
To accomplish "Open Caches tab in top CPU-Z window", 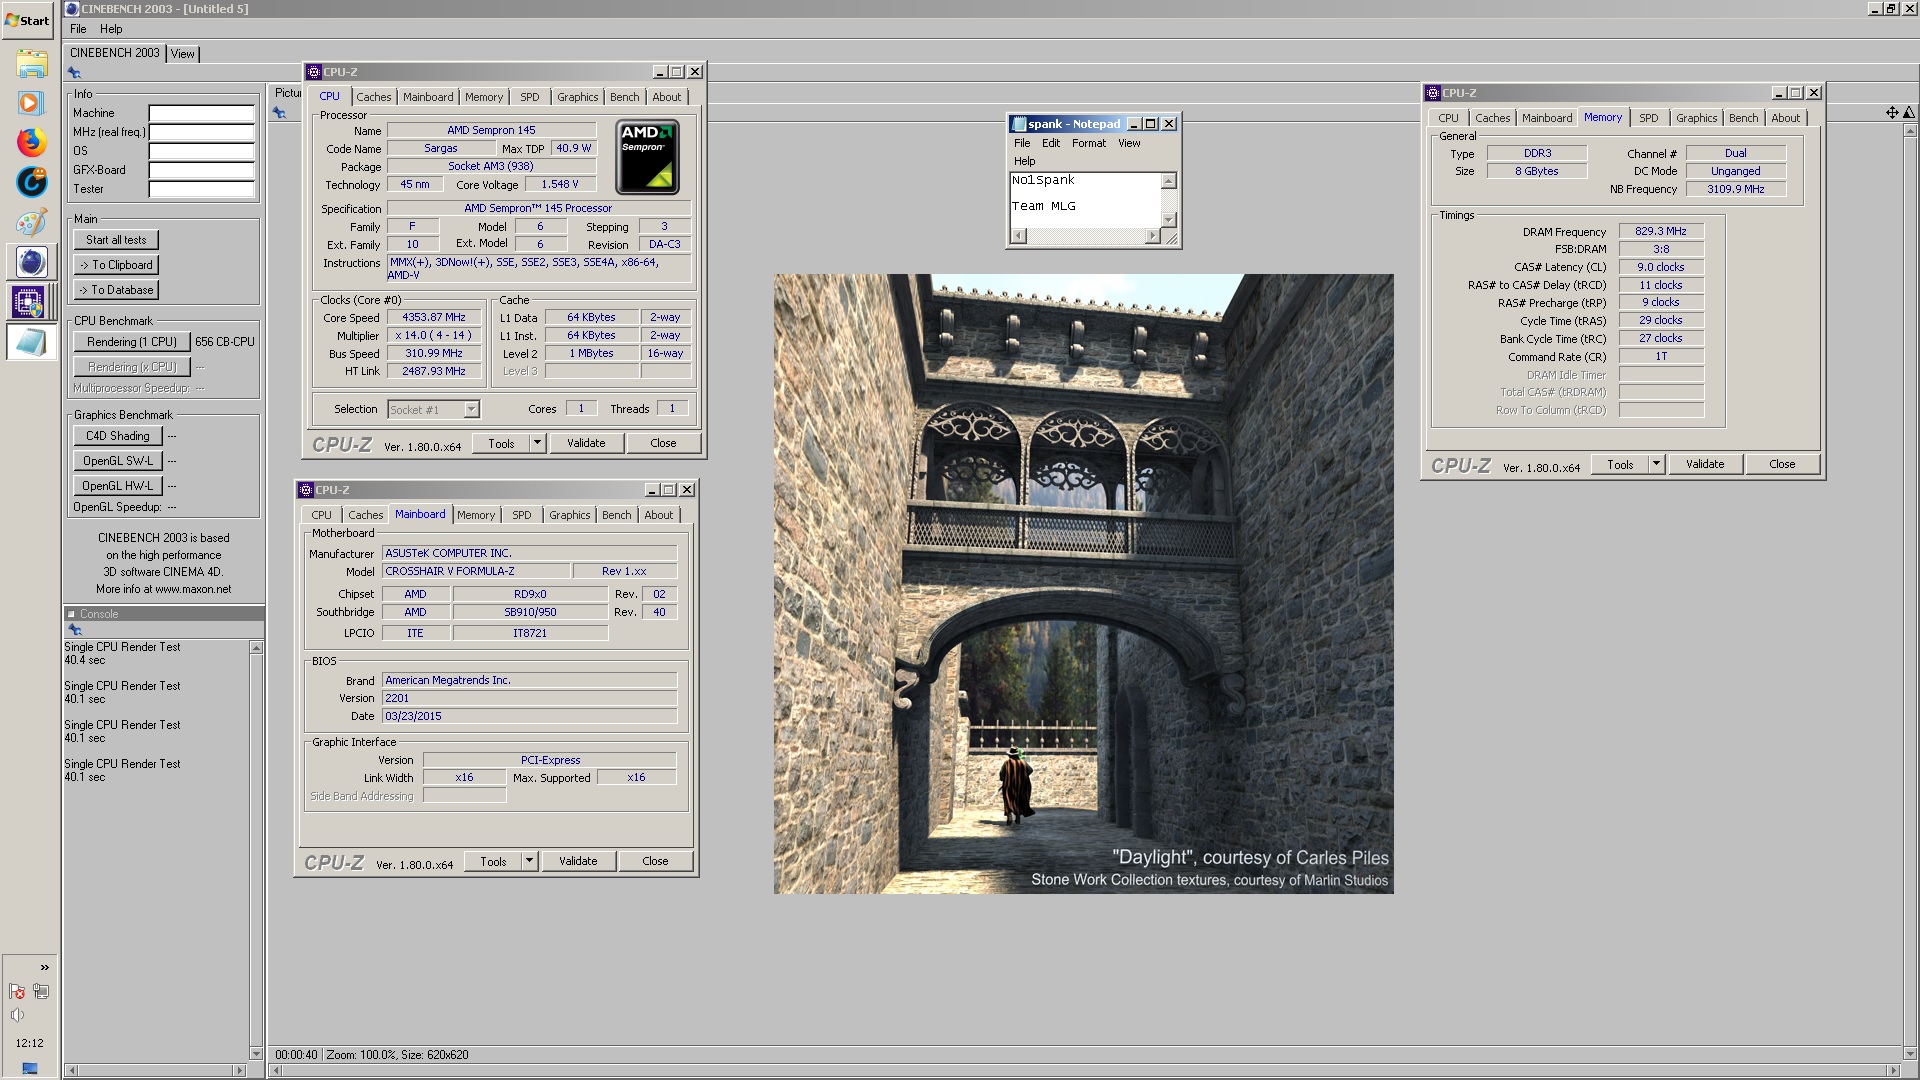I will click(374, 97).
